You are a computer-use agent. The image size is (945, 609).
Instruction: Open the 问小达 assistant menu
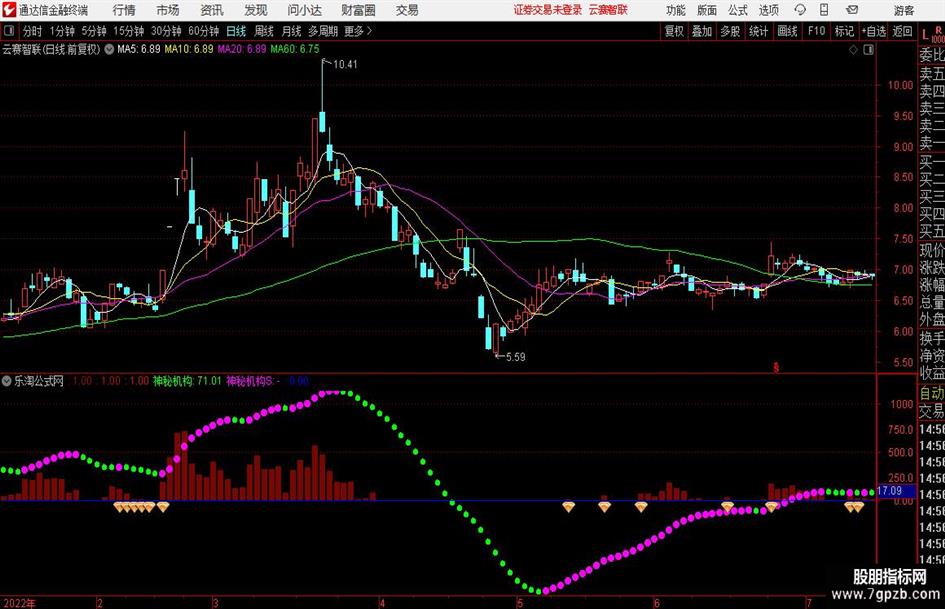(x=304, y=10)
